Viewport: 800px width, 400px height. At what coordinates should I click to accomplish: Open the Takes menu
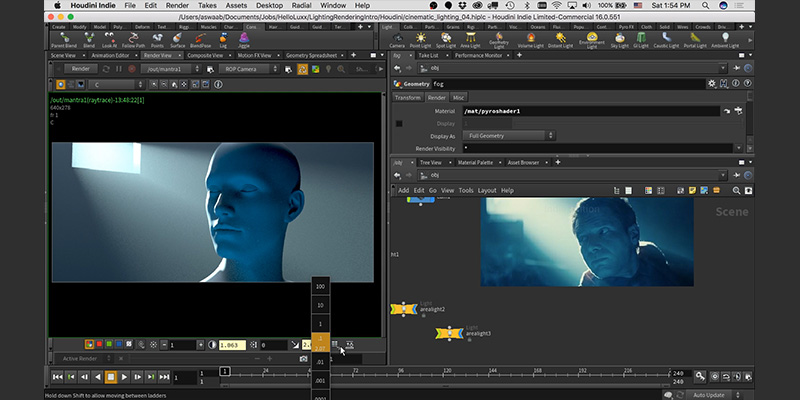[207, 5]
